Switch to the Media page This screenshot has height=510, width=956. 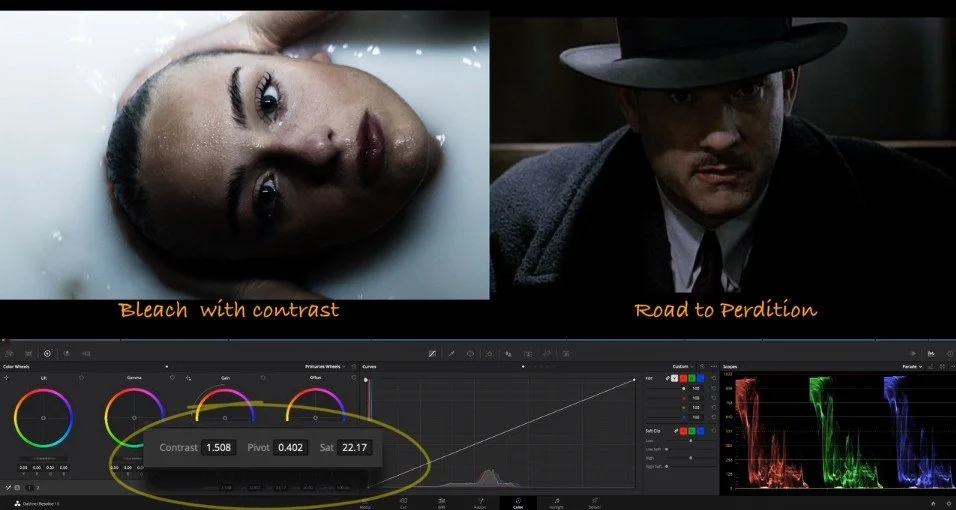tap(366, 503)
